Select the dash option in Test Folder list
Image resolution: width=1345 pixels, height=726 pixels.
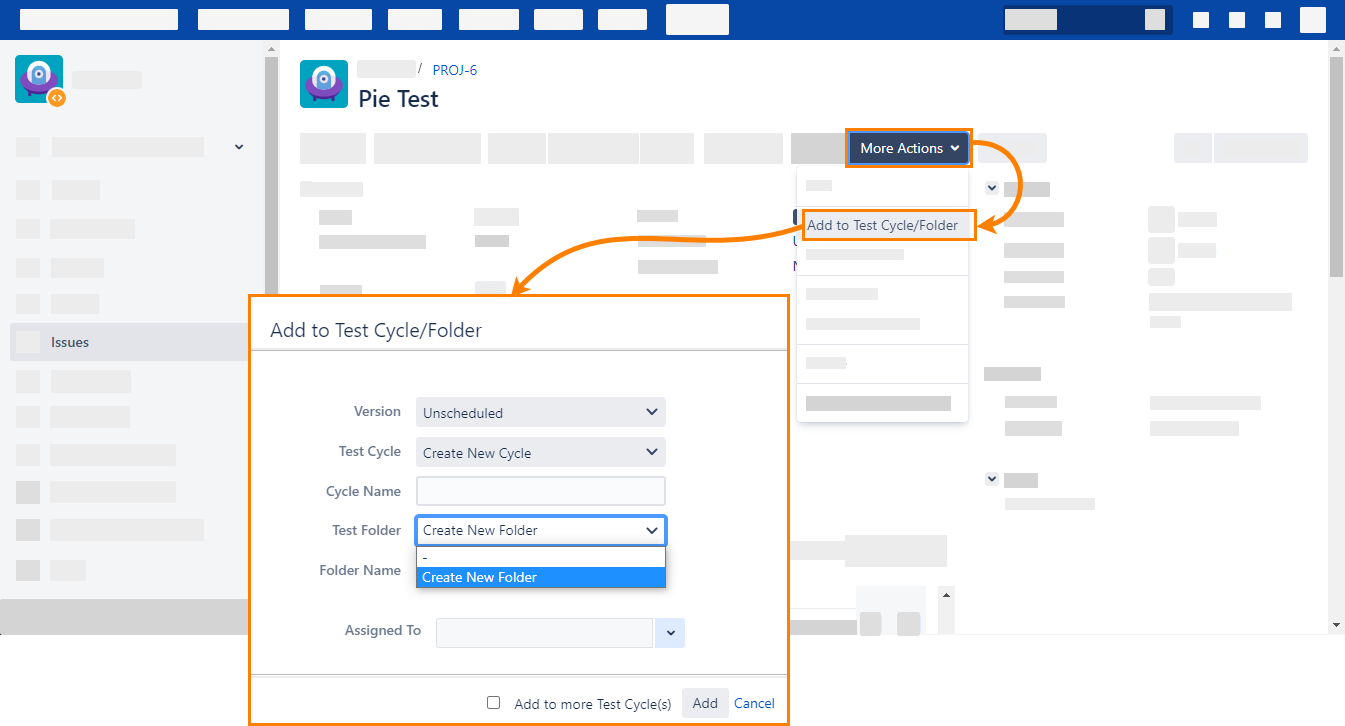(540, 557)
